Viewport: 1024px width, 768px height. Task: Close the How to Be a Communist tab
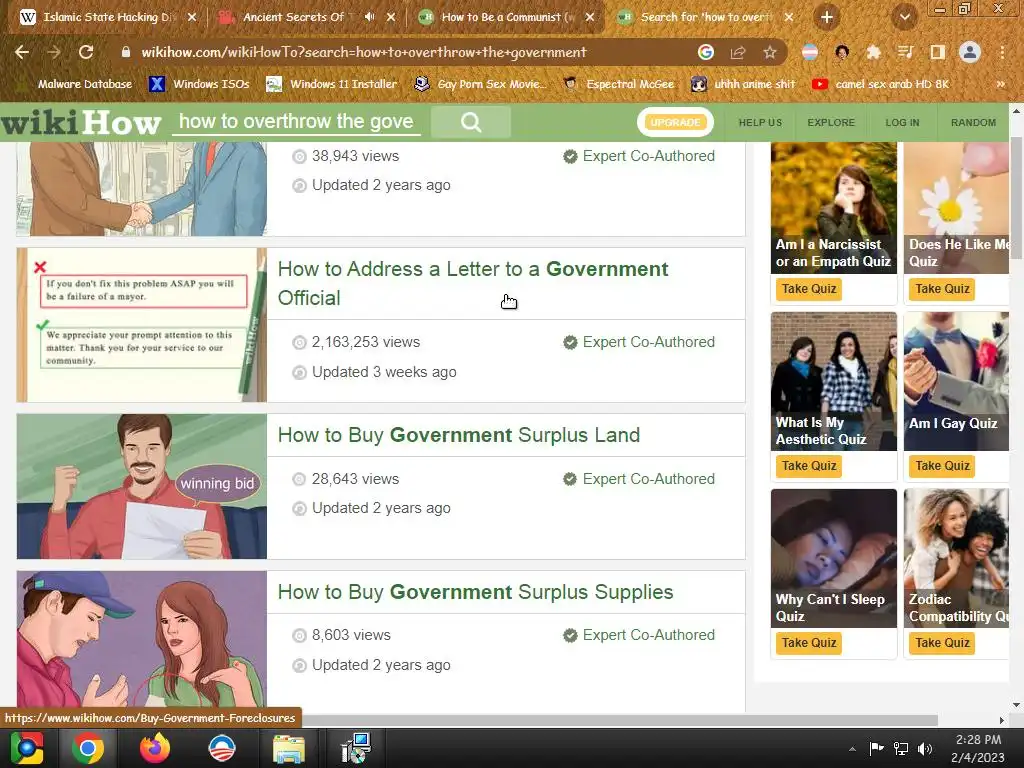(590, 17)
